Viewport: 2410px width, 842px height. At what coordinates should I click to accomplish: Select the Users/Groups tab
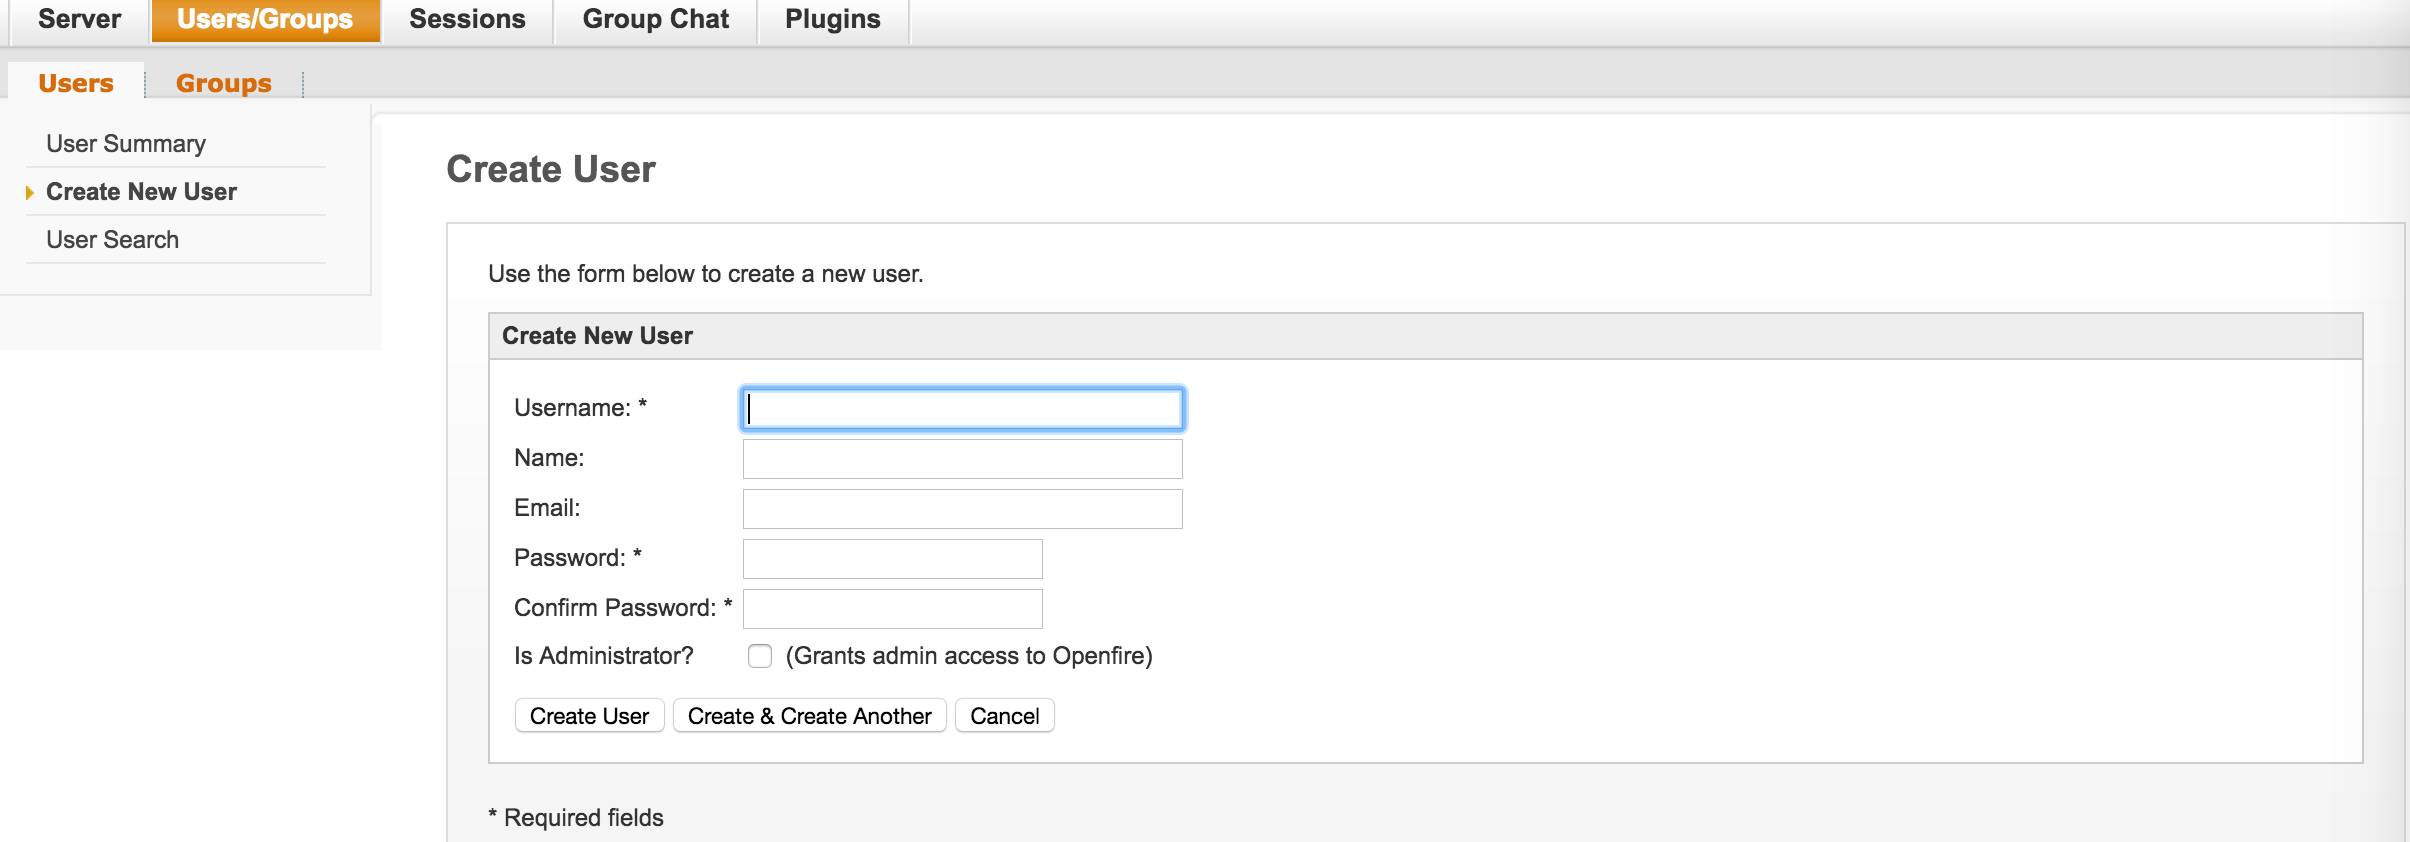click(x=265, y=20)
